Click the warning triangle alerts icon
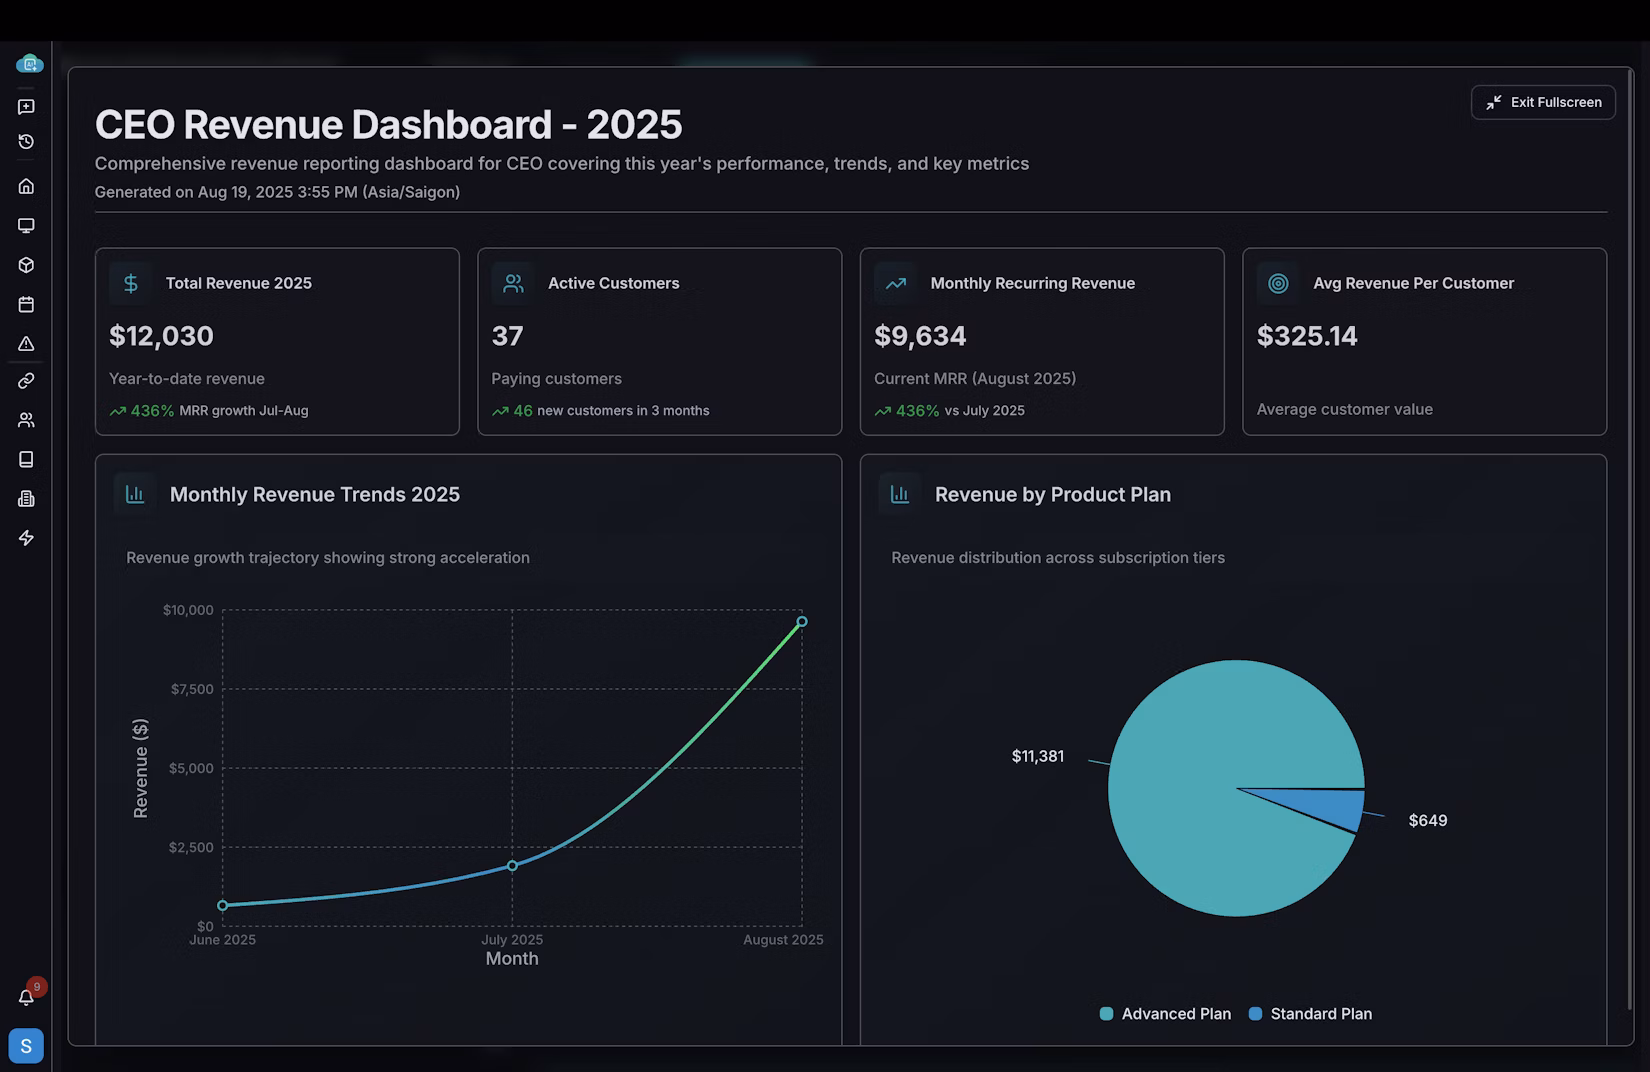1650x1072 pixels. 26,344
